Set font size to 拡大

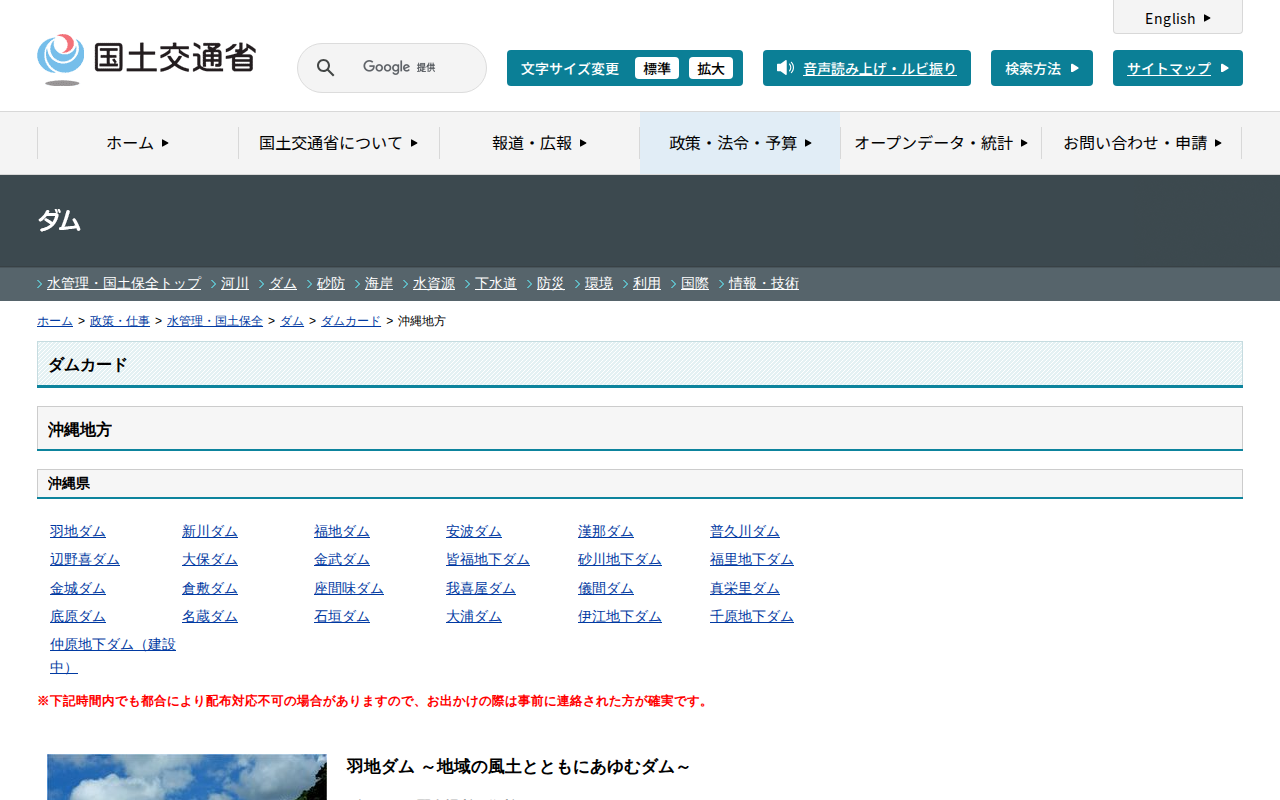710,68
